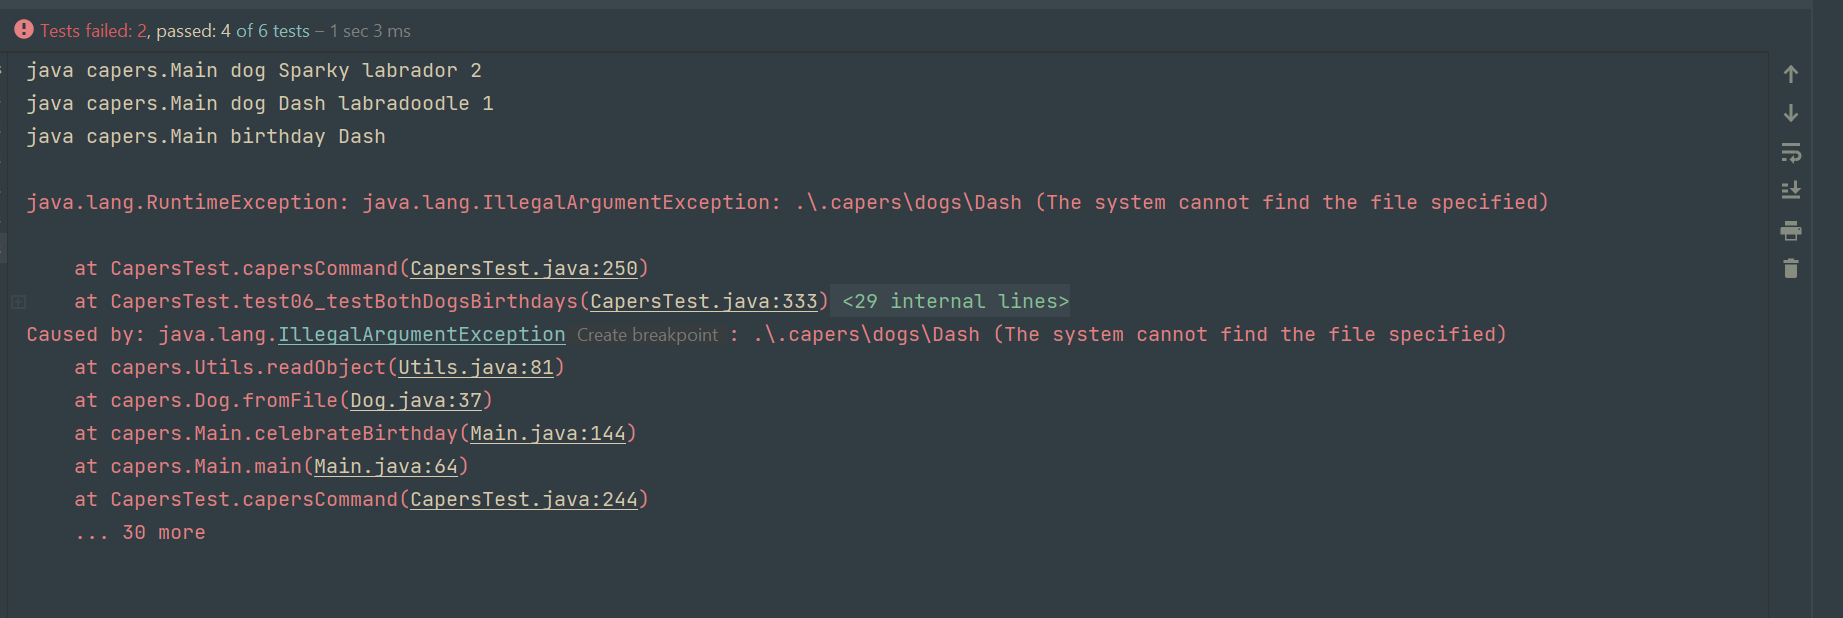This screenshot has height=618, width=1843.
Task: Jump to CapersTest.java:333 in the stack trace
Action: pyautogui.click(x=703, y=301)
